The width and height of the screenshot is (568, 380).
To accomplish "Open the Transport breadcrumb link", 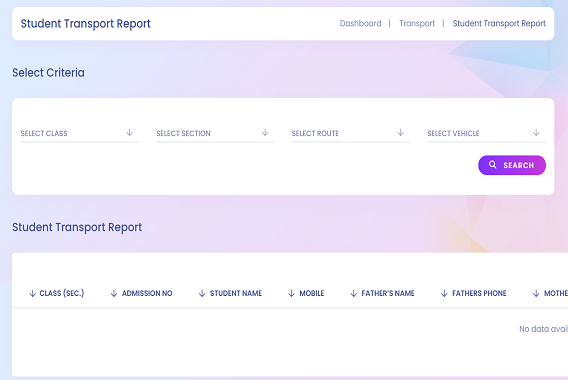I will click(x=417, y=24).
